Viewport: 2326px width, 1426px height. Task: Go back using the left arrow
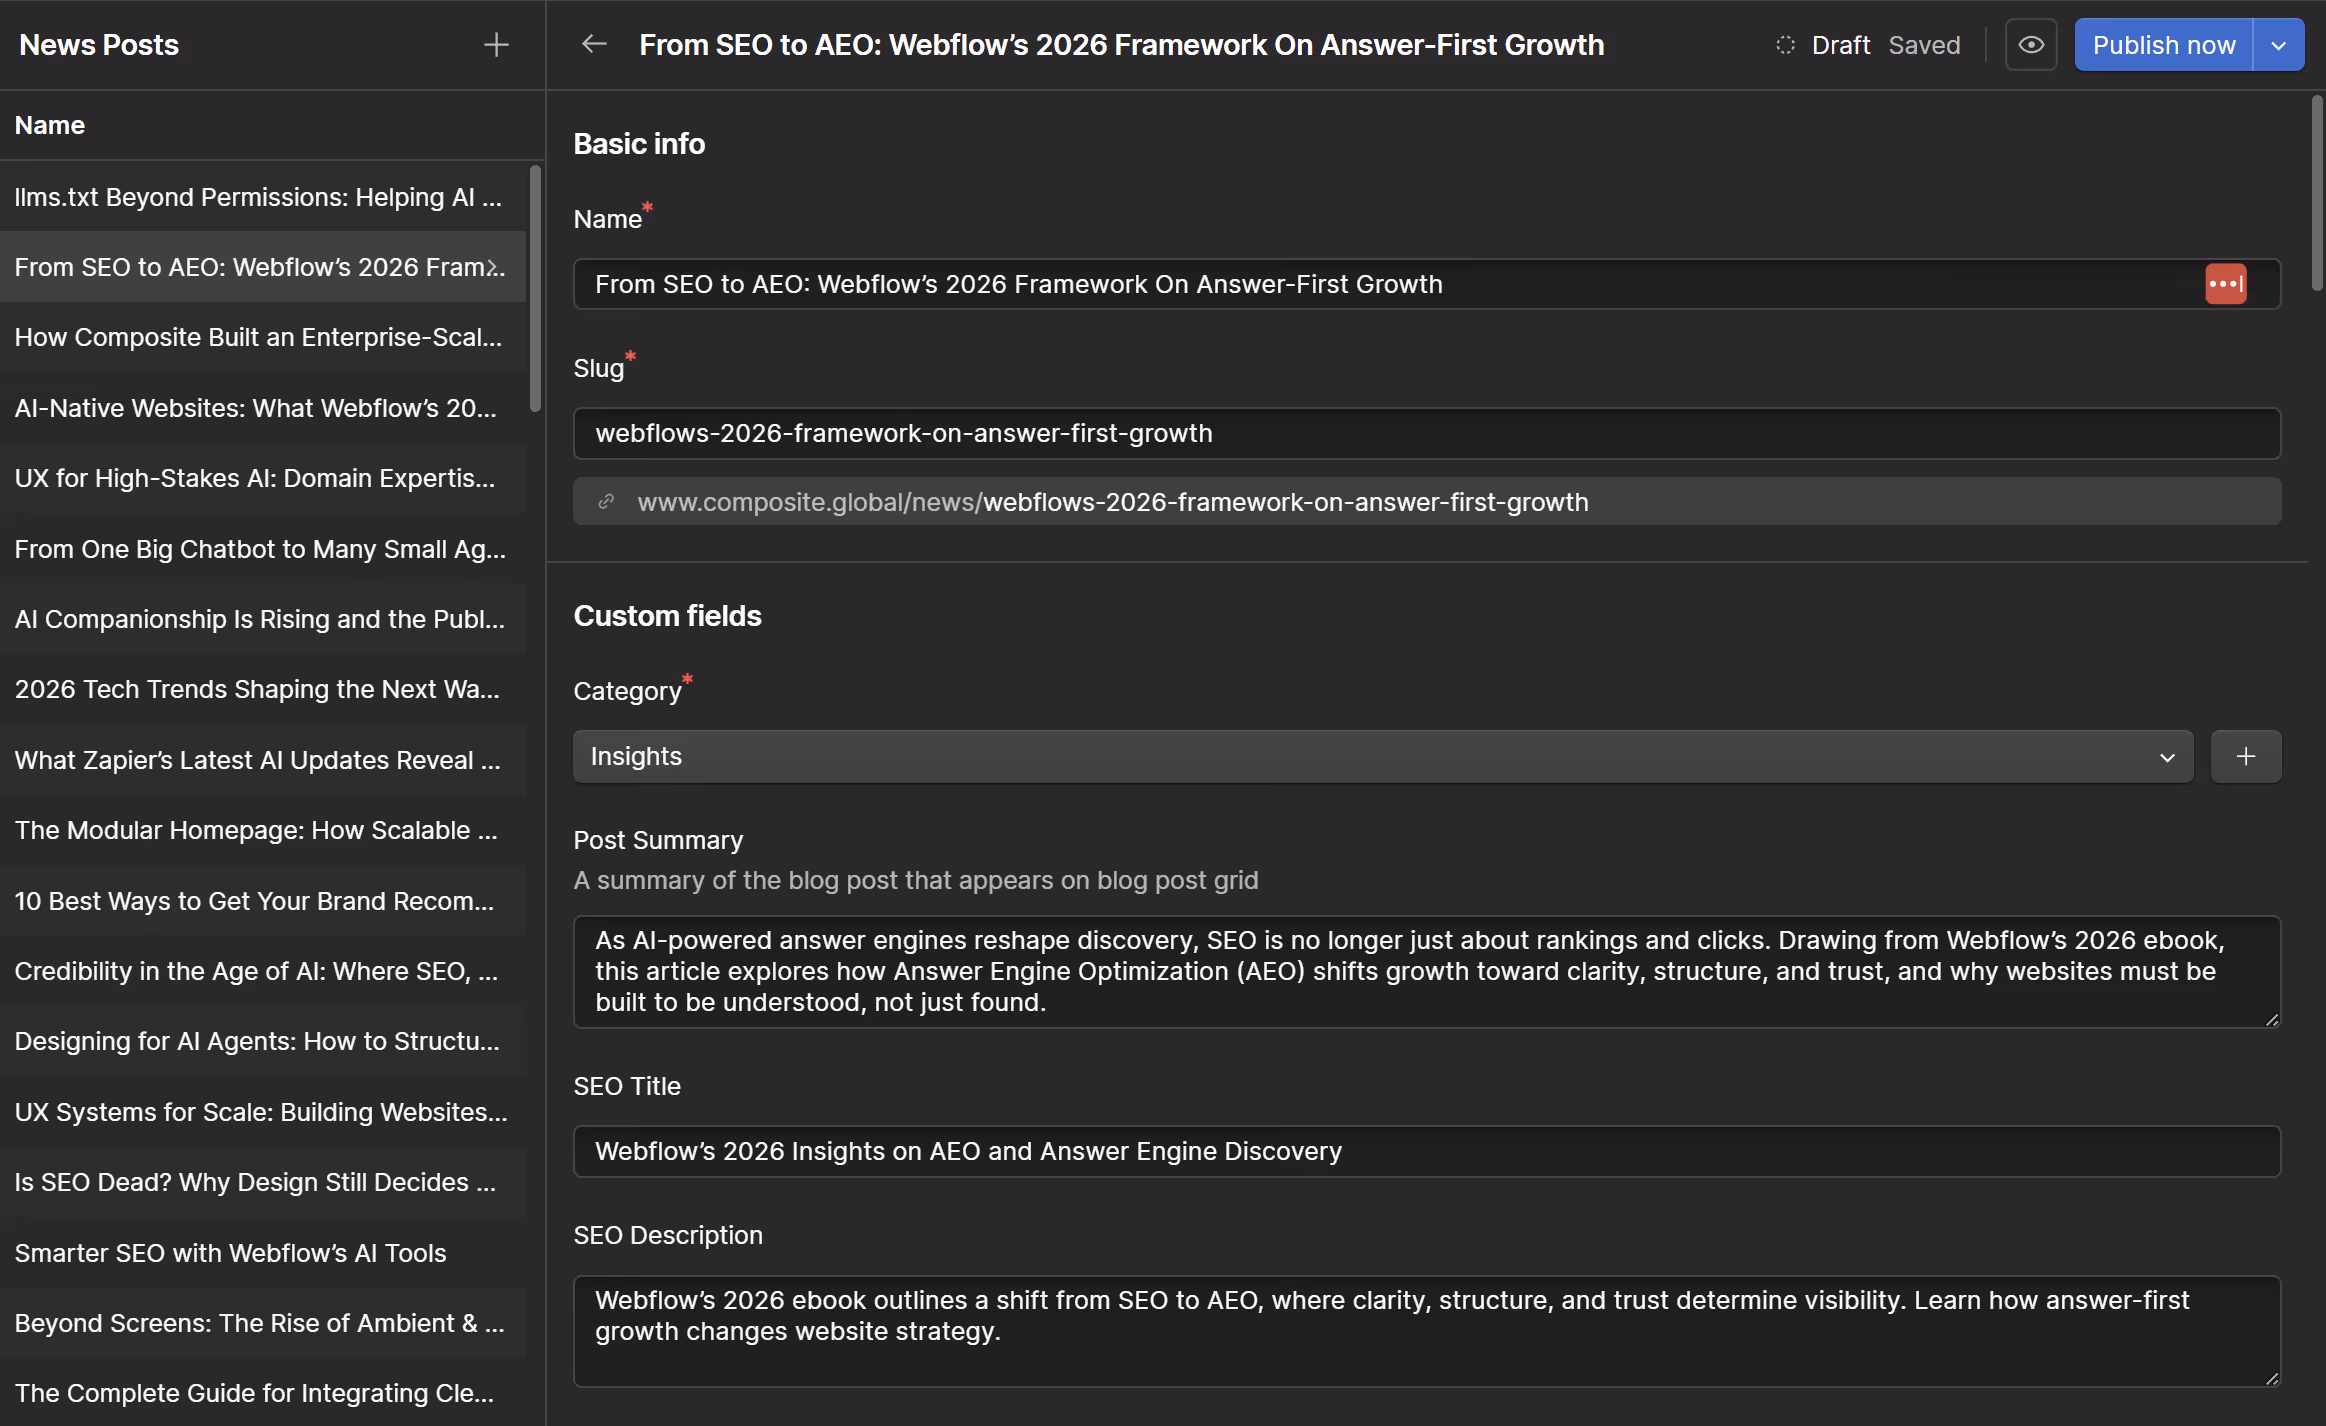(x=594, y=44)
